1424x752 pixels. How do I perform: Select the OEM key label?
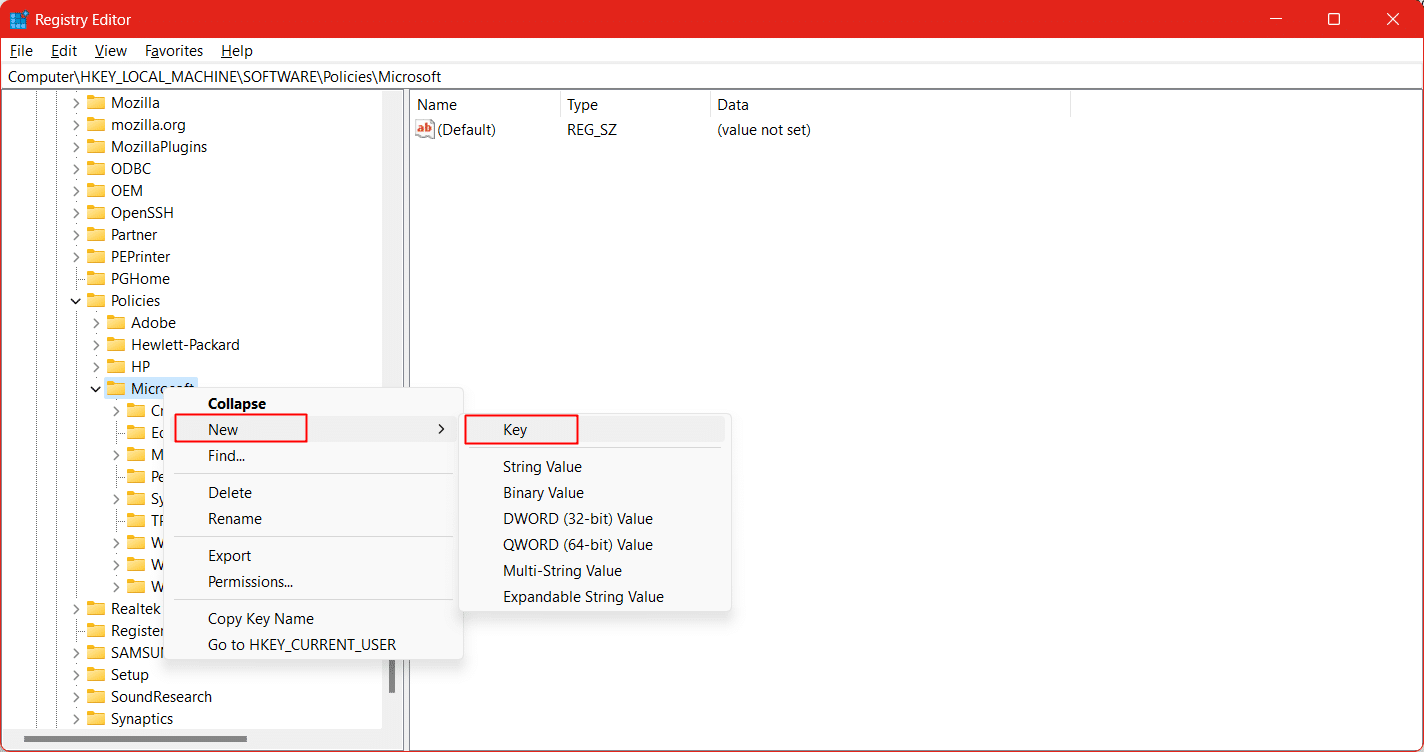click(127, 190)
